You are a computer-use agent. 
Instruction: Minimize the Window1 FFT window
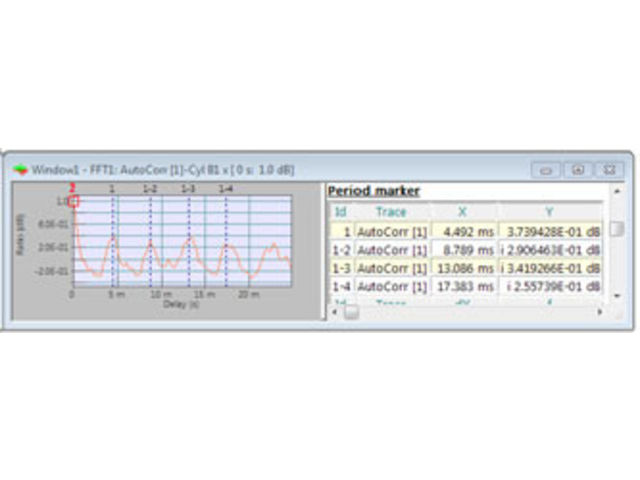point(546,170)
